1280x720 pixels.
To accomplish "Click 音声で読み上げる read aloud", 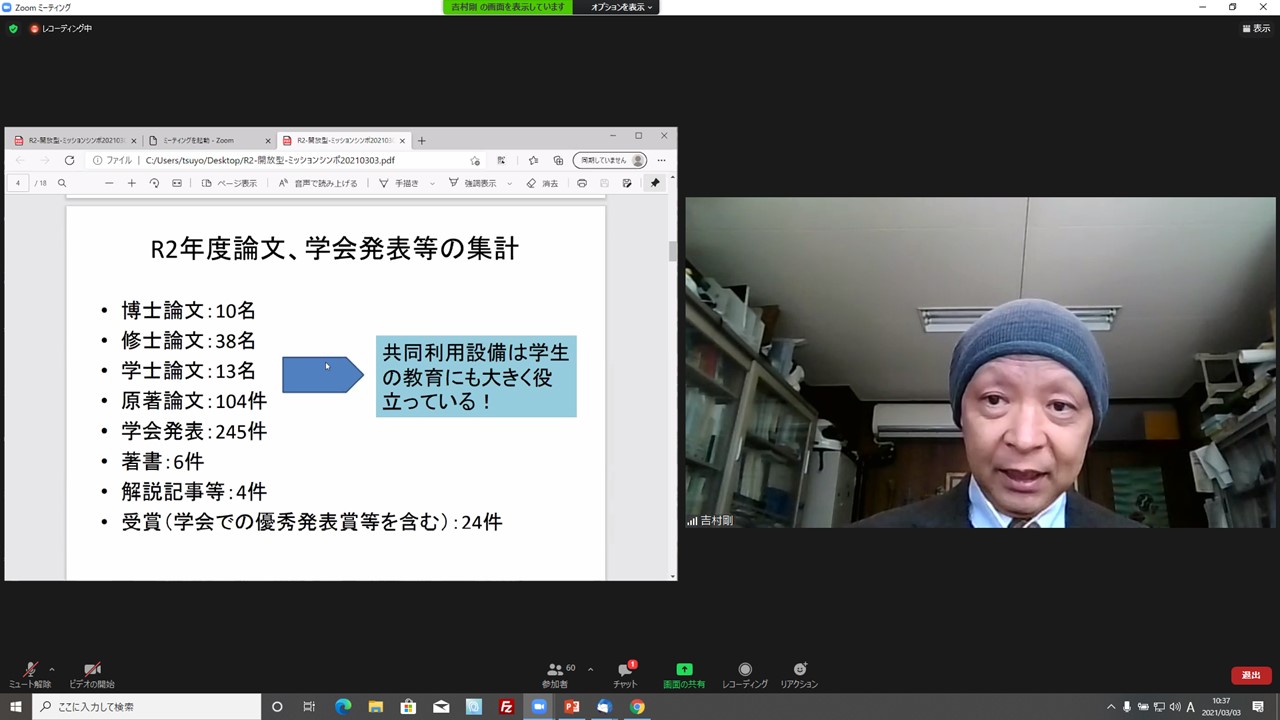I will click(318, 183).
